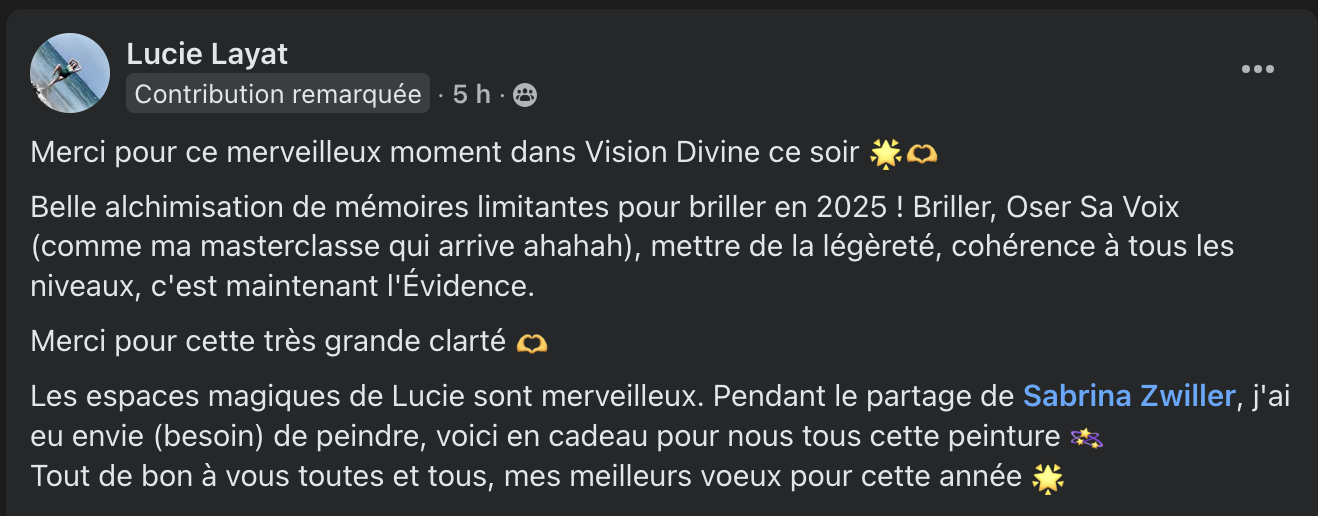Open Sabrina Zwiller's tagged profile link

[1129, 396]
